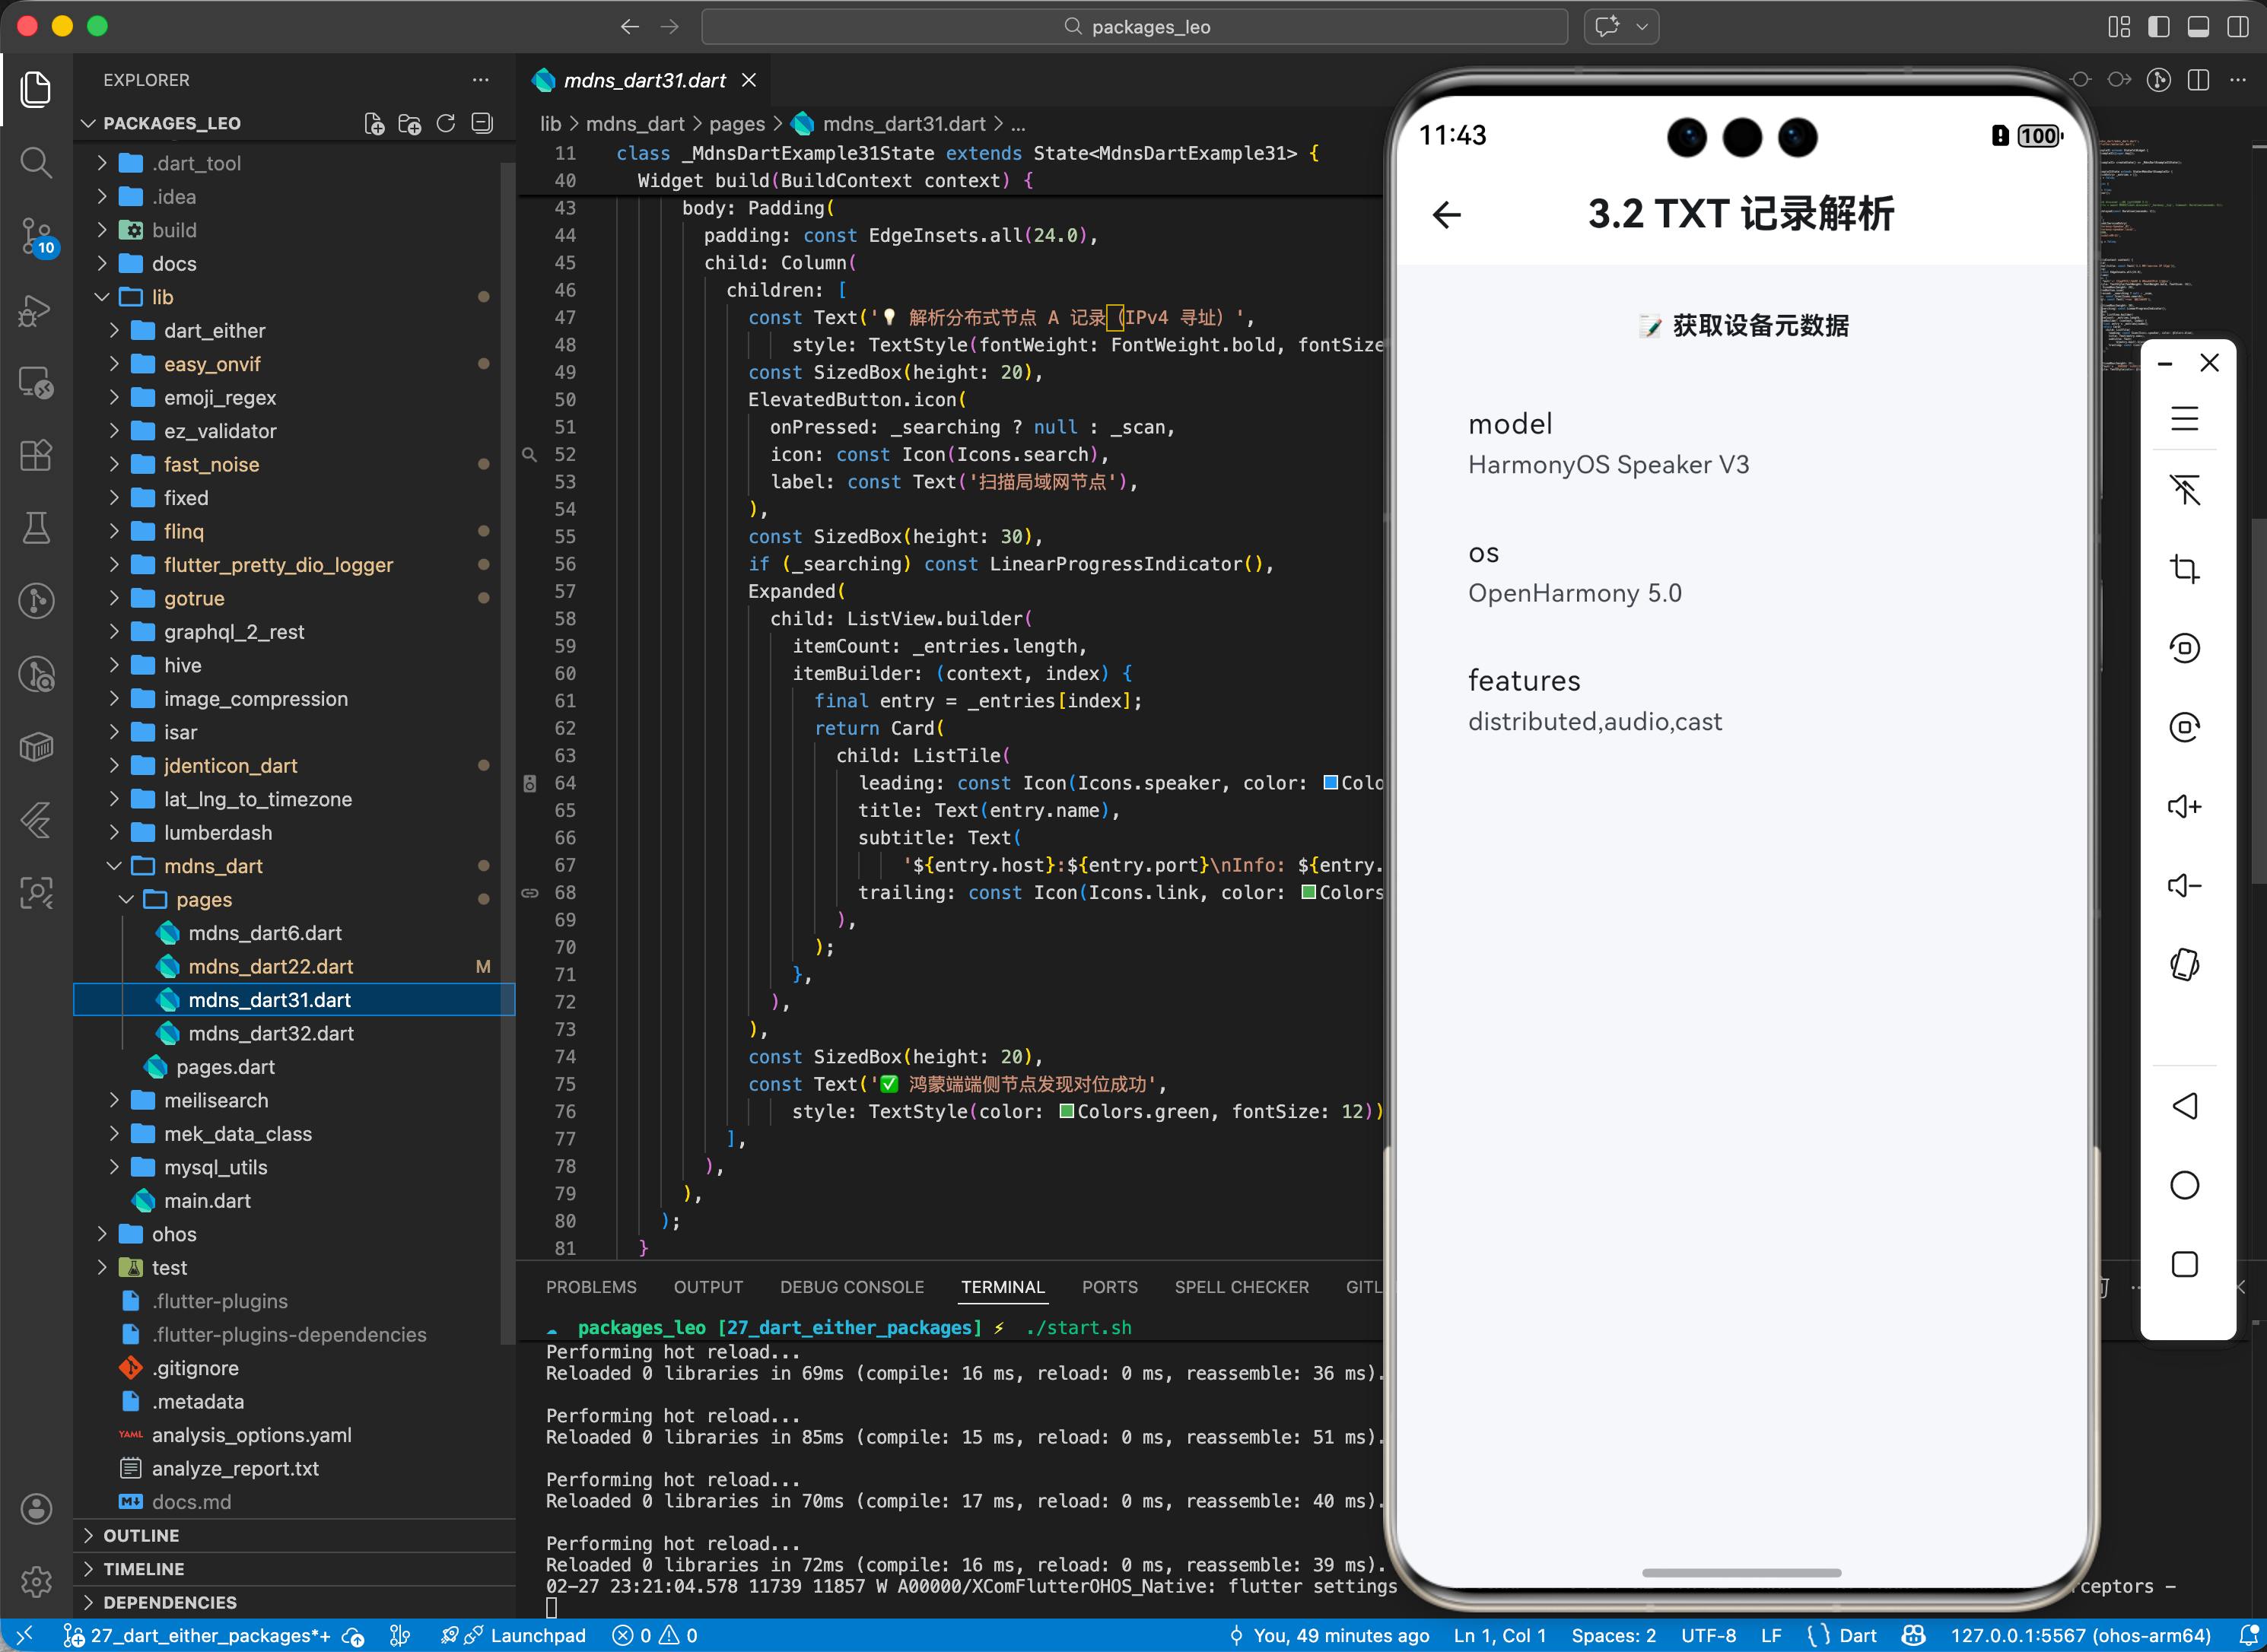Toggle primary side bar layout button
Image resolution: width=2267 pixels, height=1652 pixels.
click(2158, 27)
